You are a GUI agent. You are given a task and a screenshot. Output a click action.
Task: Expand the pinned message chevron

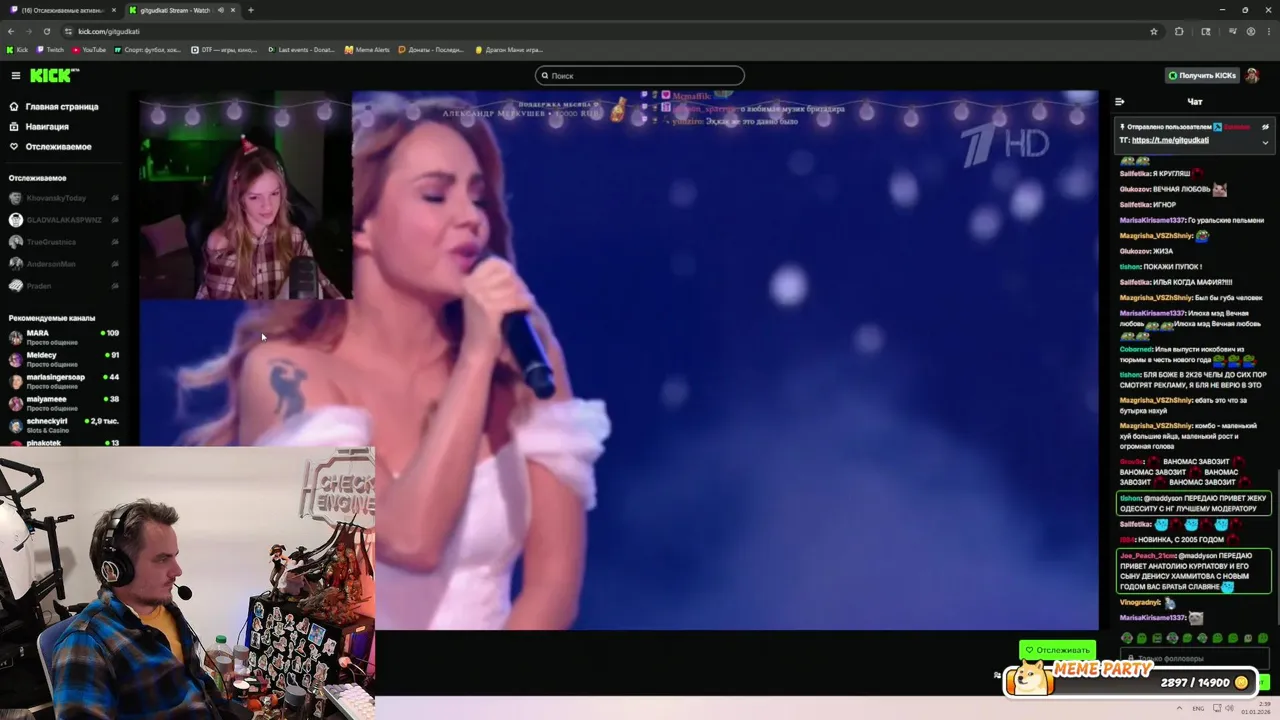coord(1265,142)
